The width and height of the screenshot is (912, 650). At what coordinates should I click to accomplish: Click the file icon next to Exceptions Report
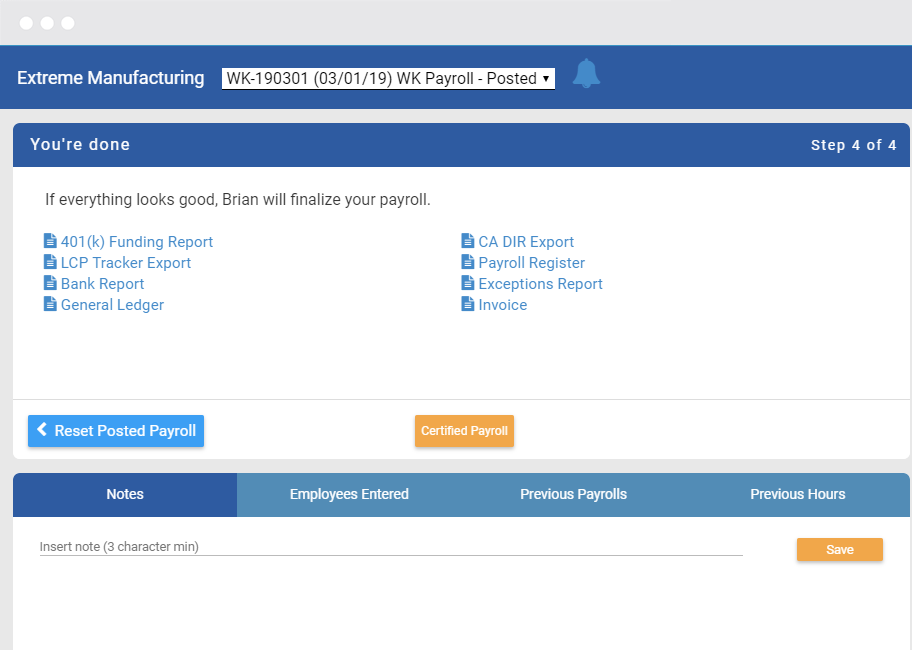coord(466,283)
